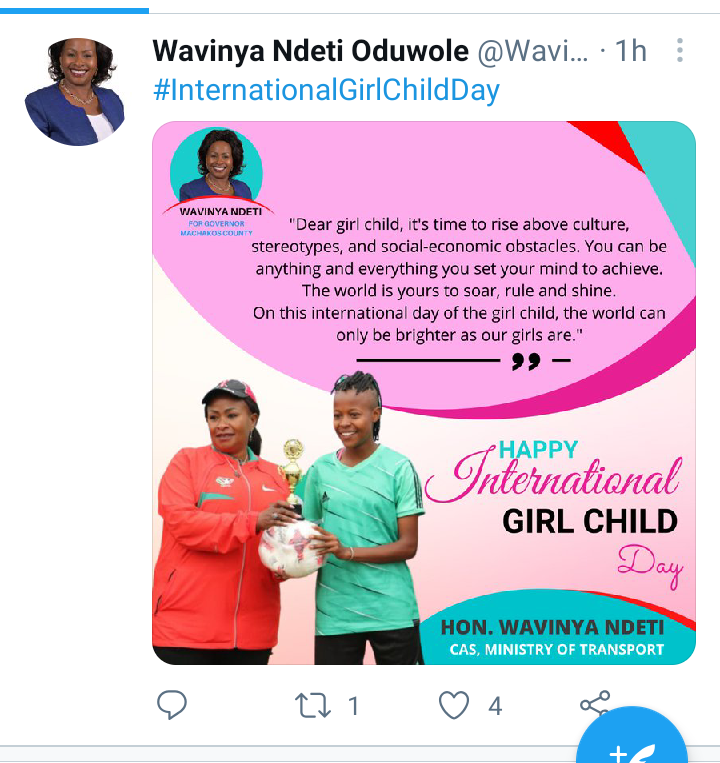This screenshot has width=720, height=763.
Task: Open the #InternationalGirlChildDay hashtag
Action: click(x=326, y=90)
